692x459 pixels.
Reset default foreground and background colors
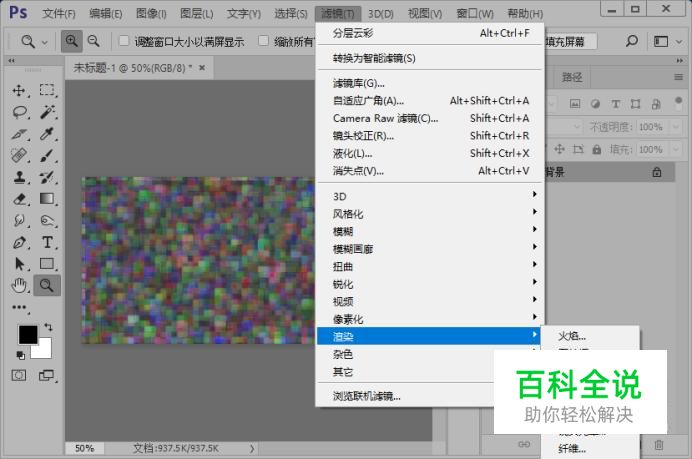click(x=20, y=355)
